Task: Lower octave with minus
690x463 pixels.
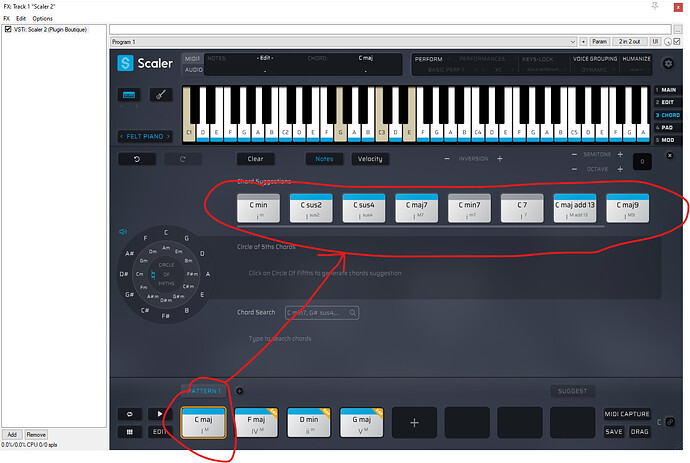Action: pos(574,169)
